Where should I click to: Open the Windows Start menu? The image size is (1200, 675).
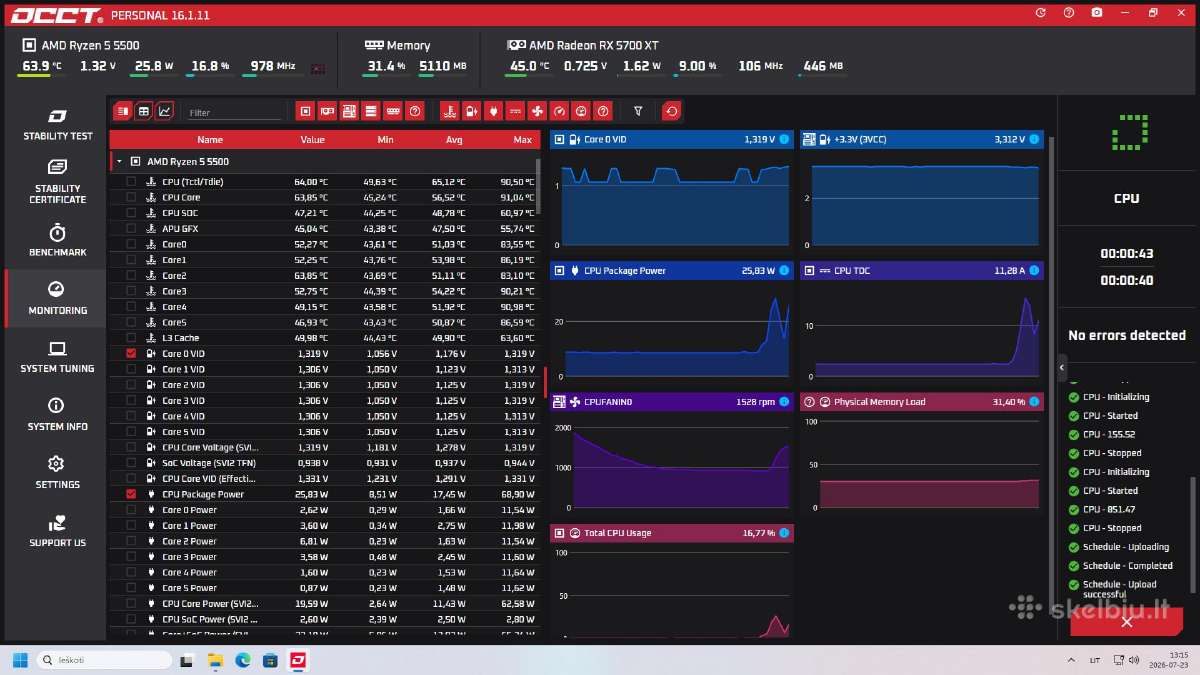20,660
